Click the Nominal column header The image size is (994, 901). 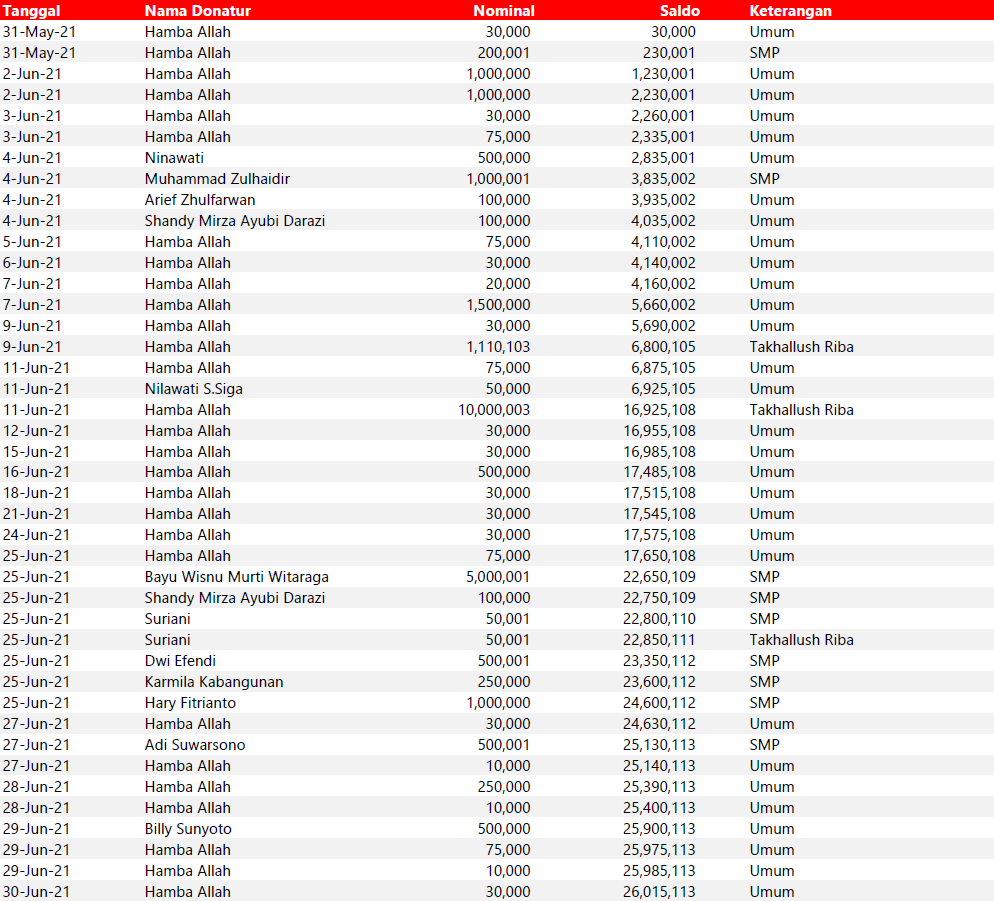coord(503,10)
